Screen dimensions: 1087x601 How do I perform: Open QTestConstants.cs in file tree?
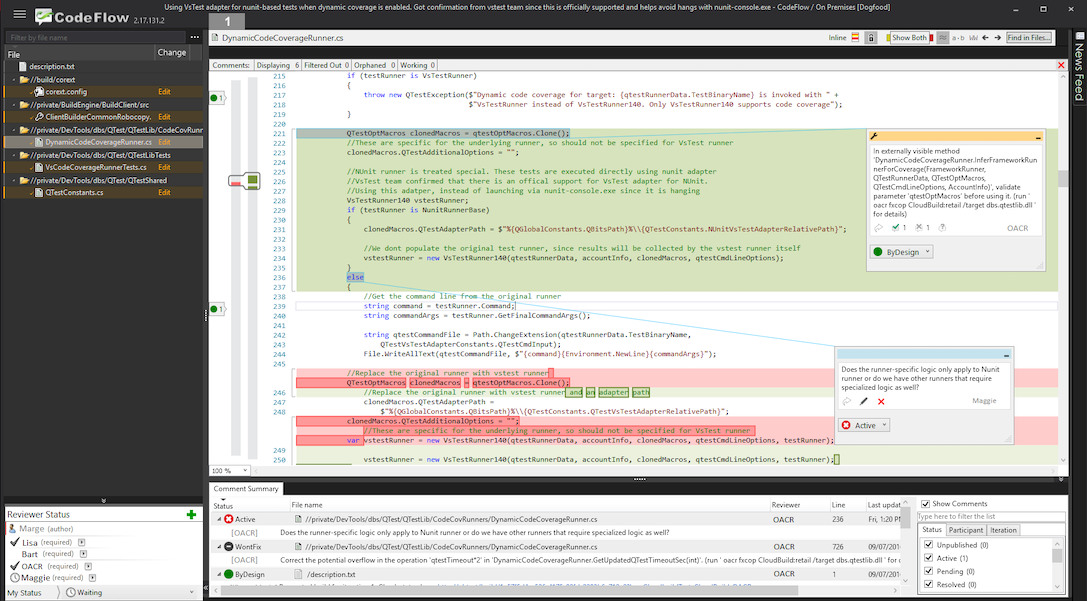point(74,193)
